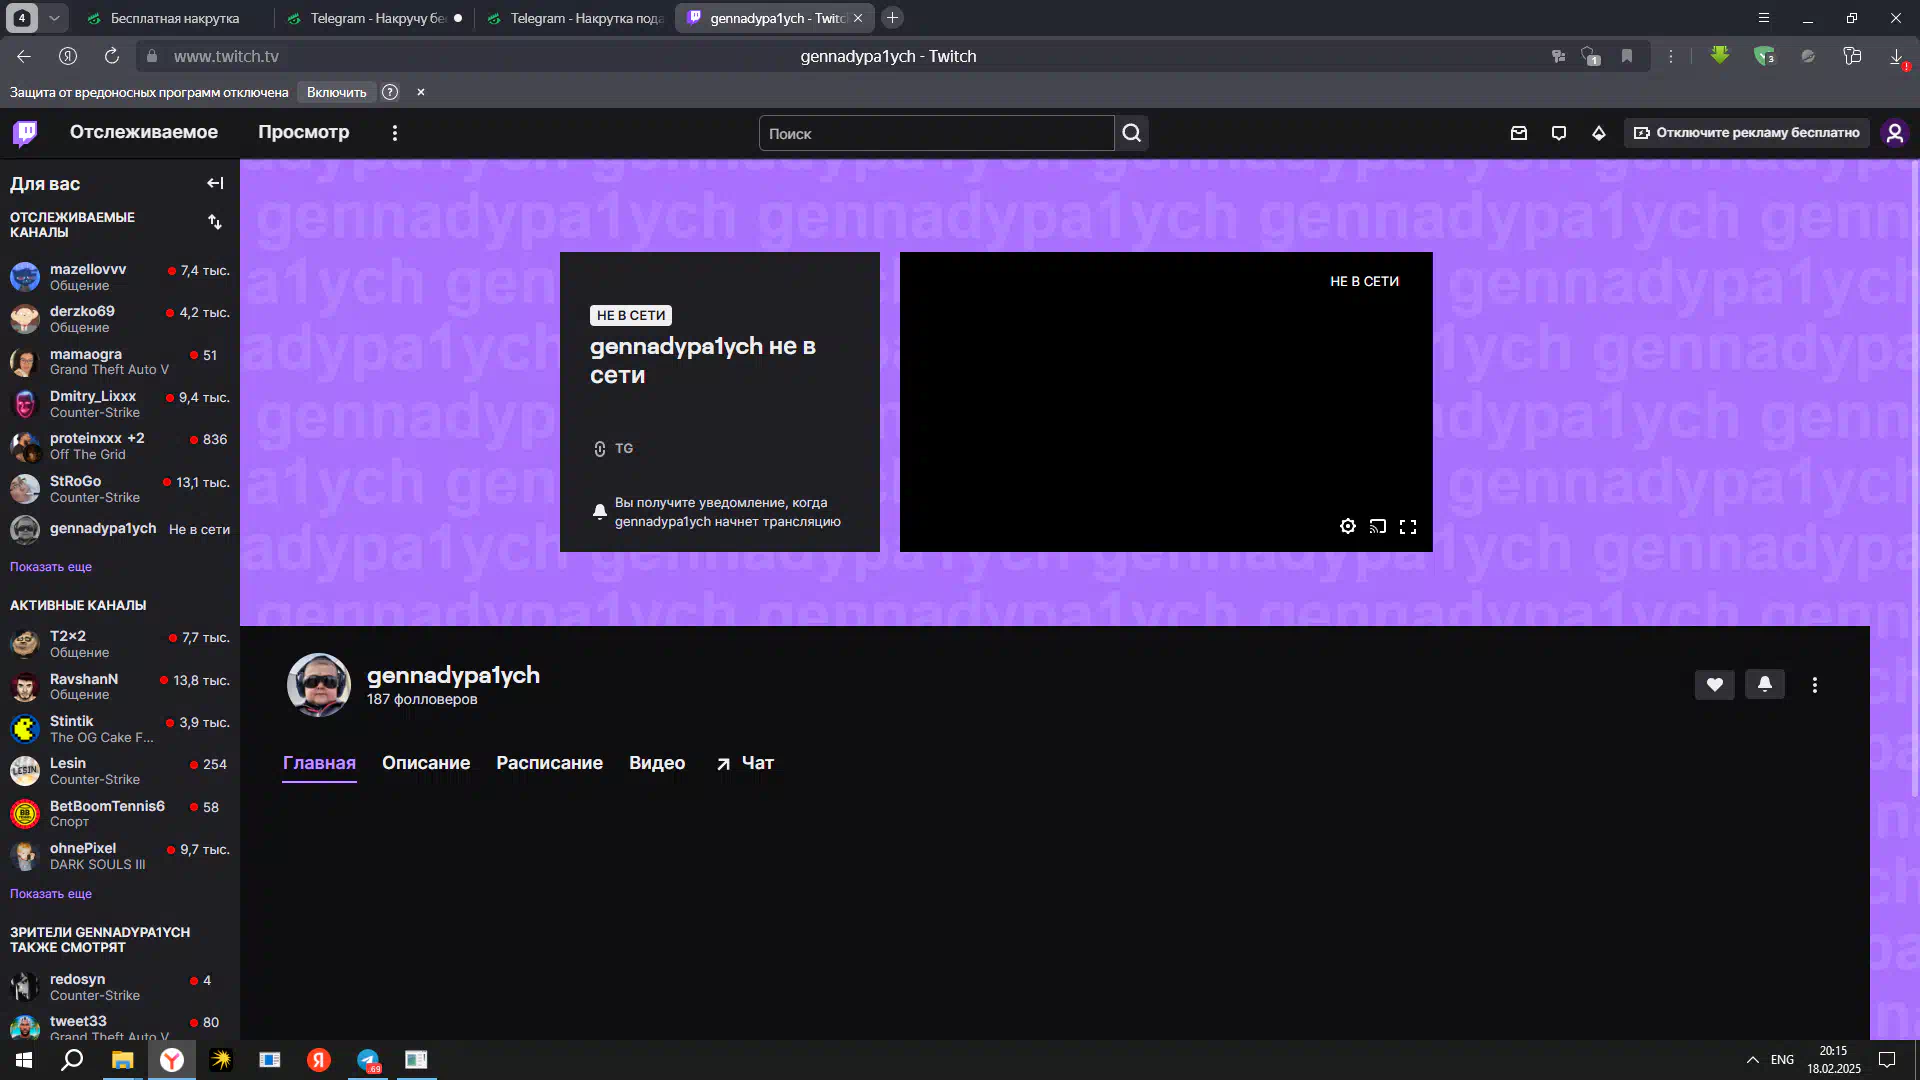Image resolution: width=1920 pixels, height=1080 pixels.
Task: Open the Telegram app in the taskbar
Action: 368,1060
